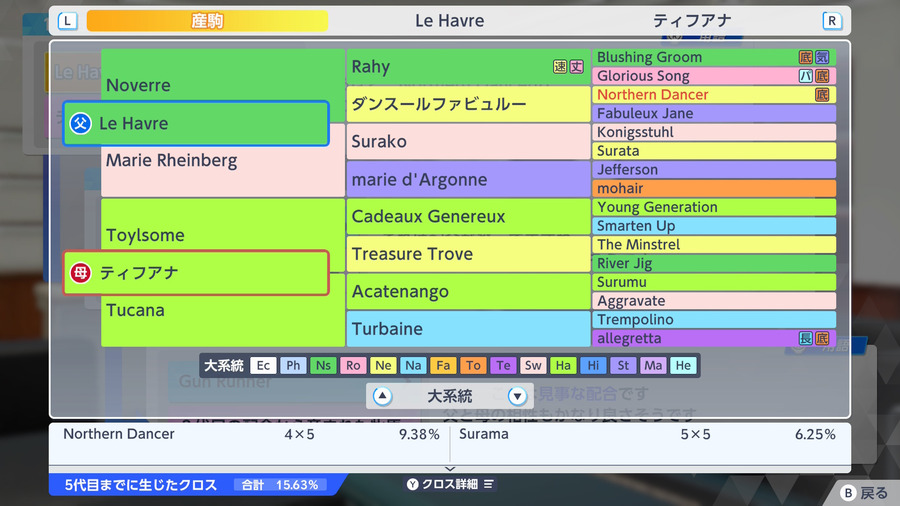Select Fabuleux Jane ancestor row
This screenshot has height=506, width=900.
[x=714, y=114]
